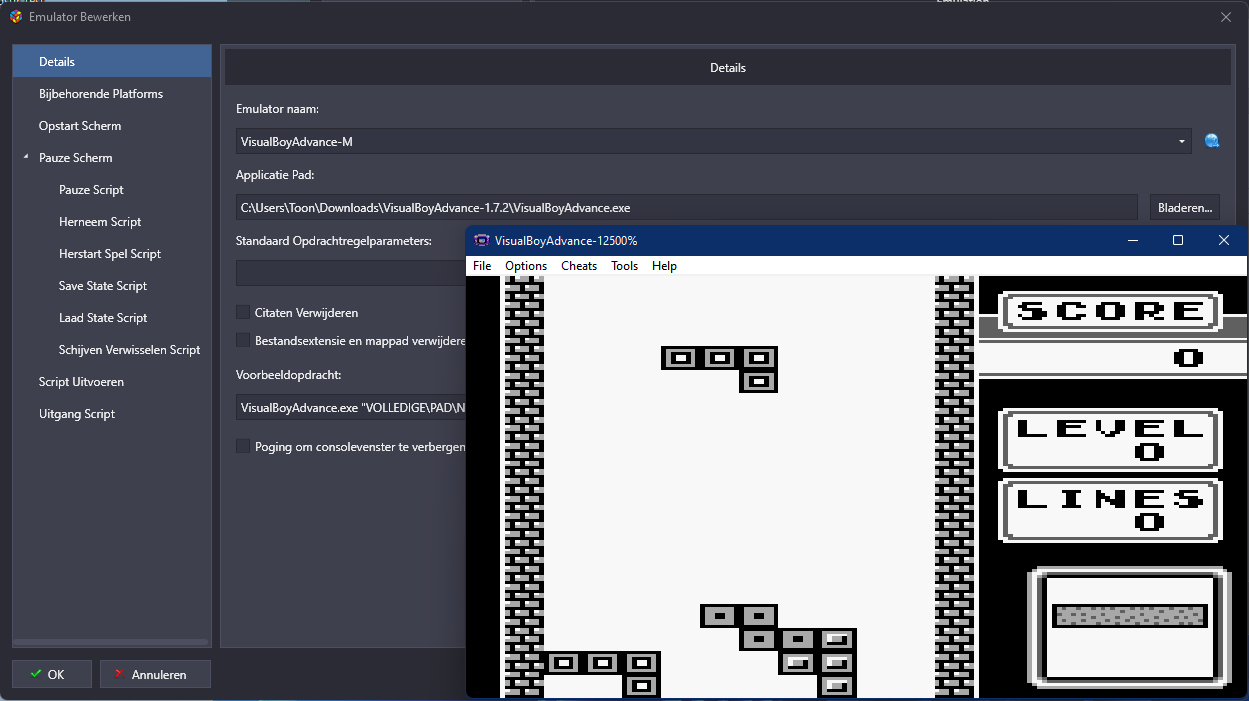Click the Tetris game screen playfield
Screen dimensions: 1249x701
coord(739,486)
